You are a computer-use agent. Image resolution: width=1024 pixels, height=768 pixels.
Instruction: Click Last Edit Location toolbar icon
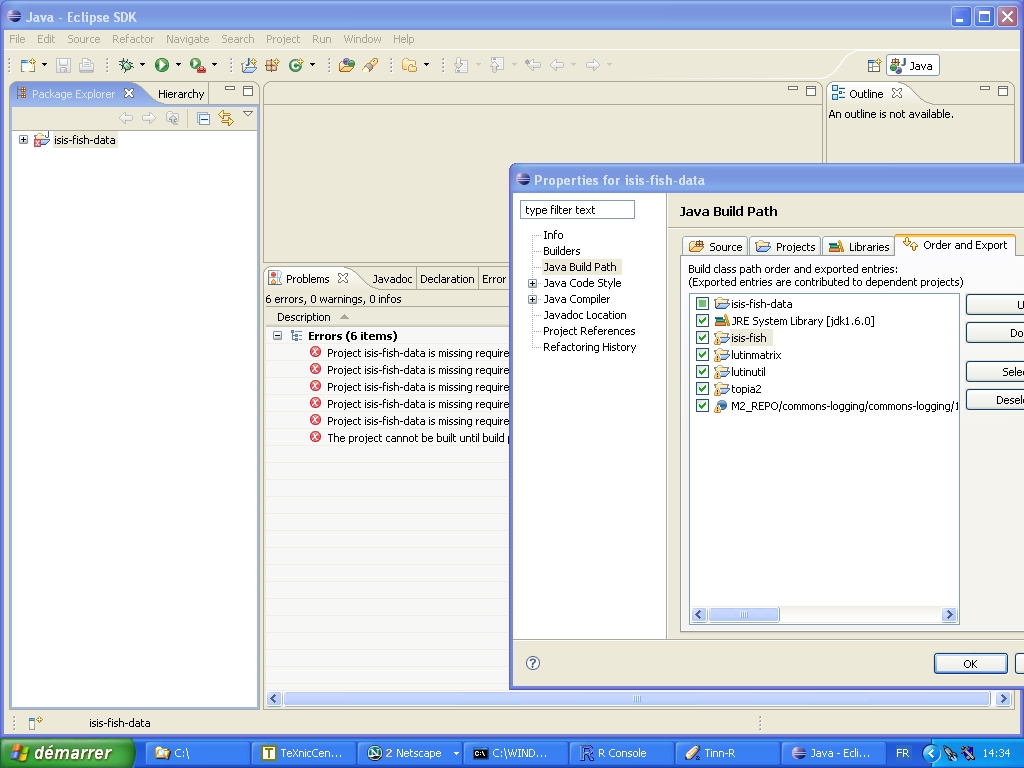coord(533,65)
